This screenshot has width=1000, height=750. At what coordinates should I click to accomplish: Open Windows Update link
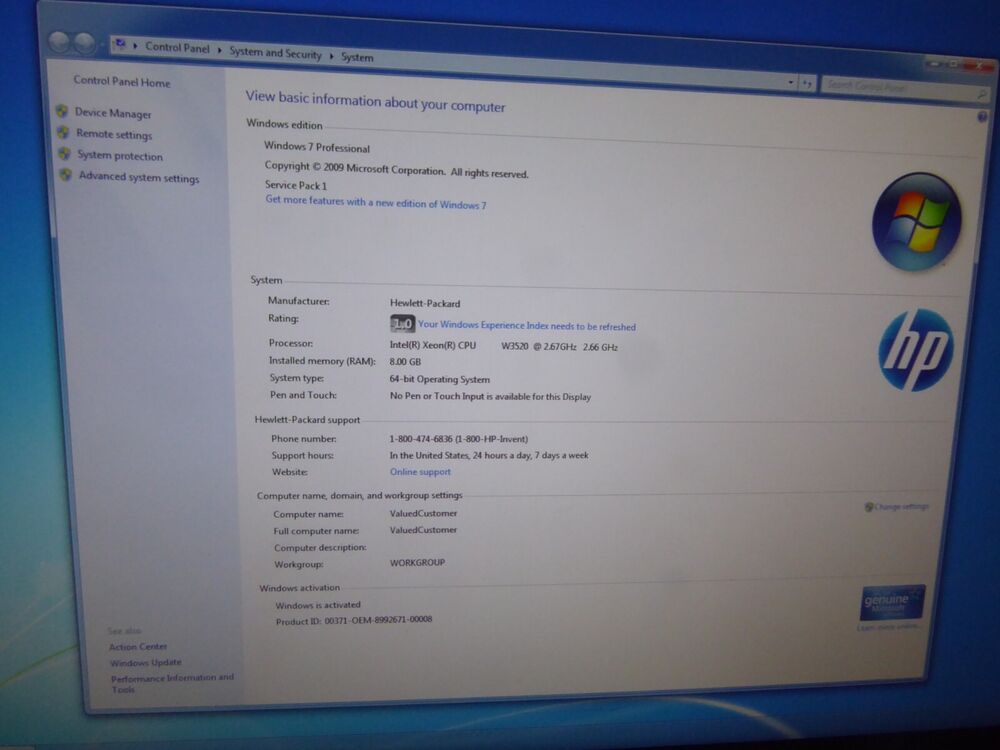coord(145,663)
